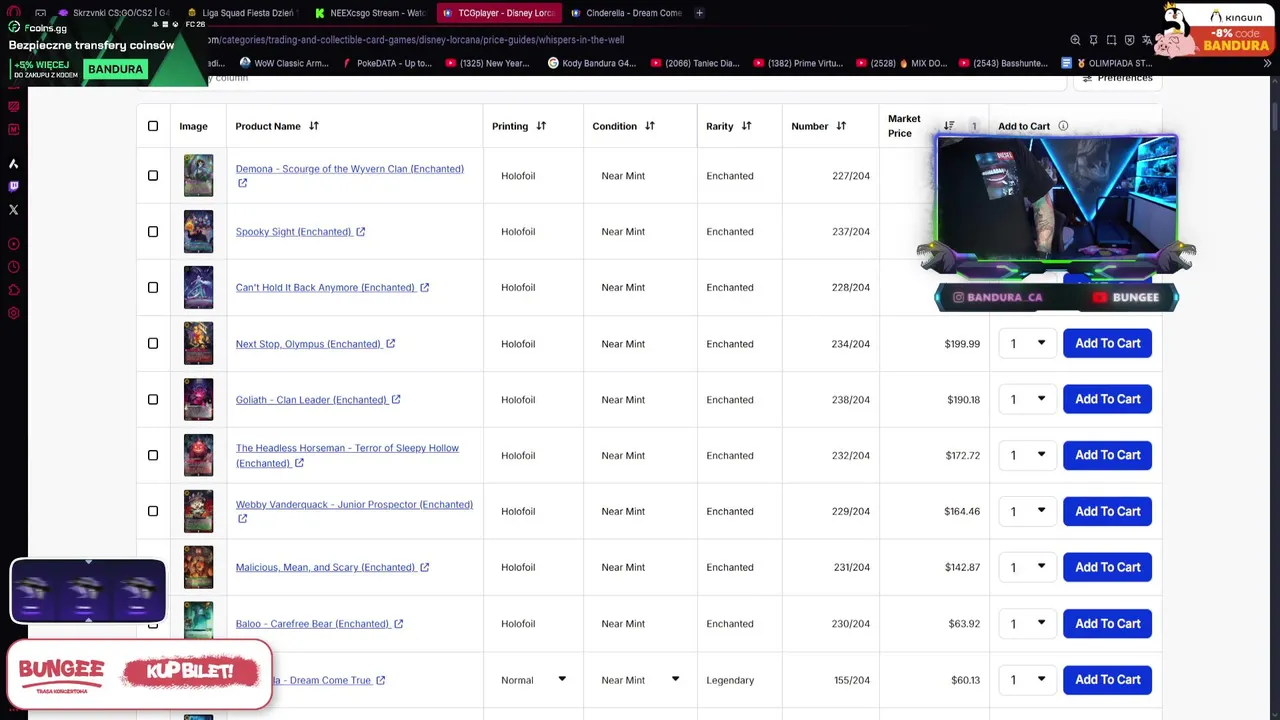Open the Player icon in sidebar

(13, 244)
